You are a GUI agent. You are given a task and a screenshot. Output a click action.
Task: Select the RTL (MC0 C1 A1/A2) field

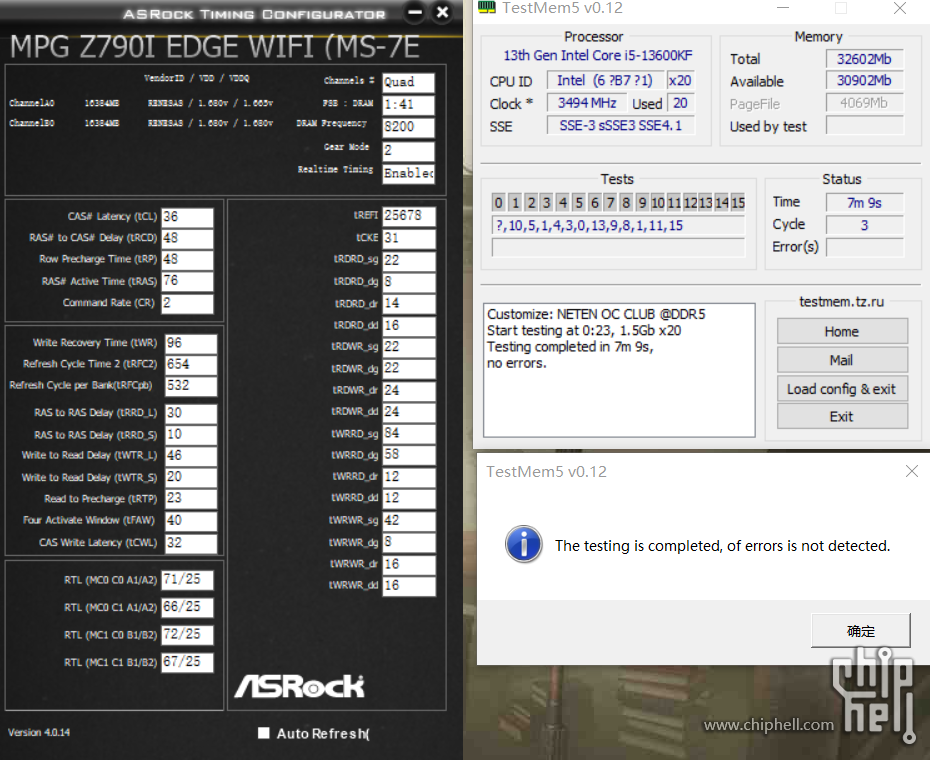pos(187,607)
